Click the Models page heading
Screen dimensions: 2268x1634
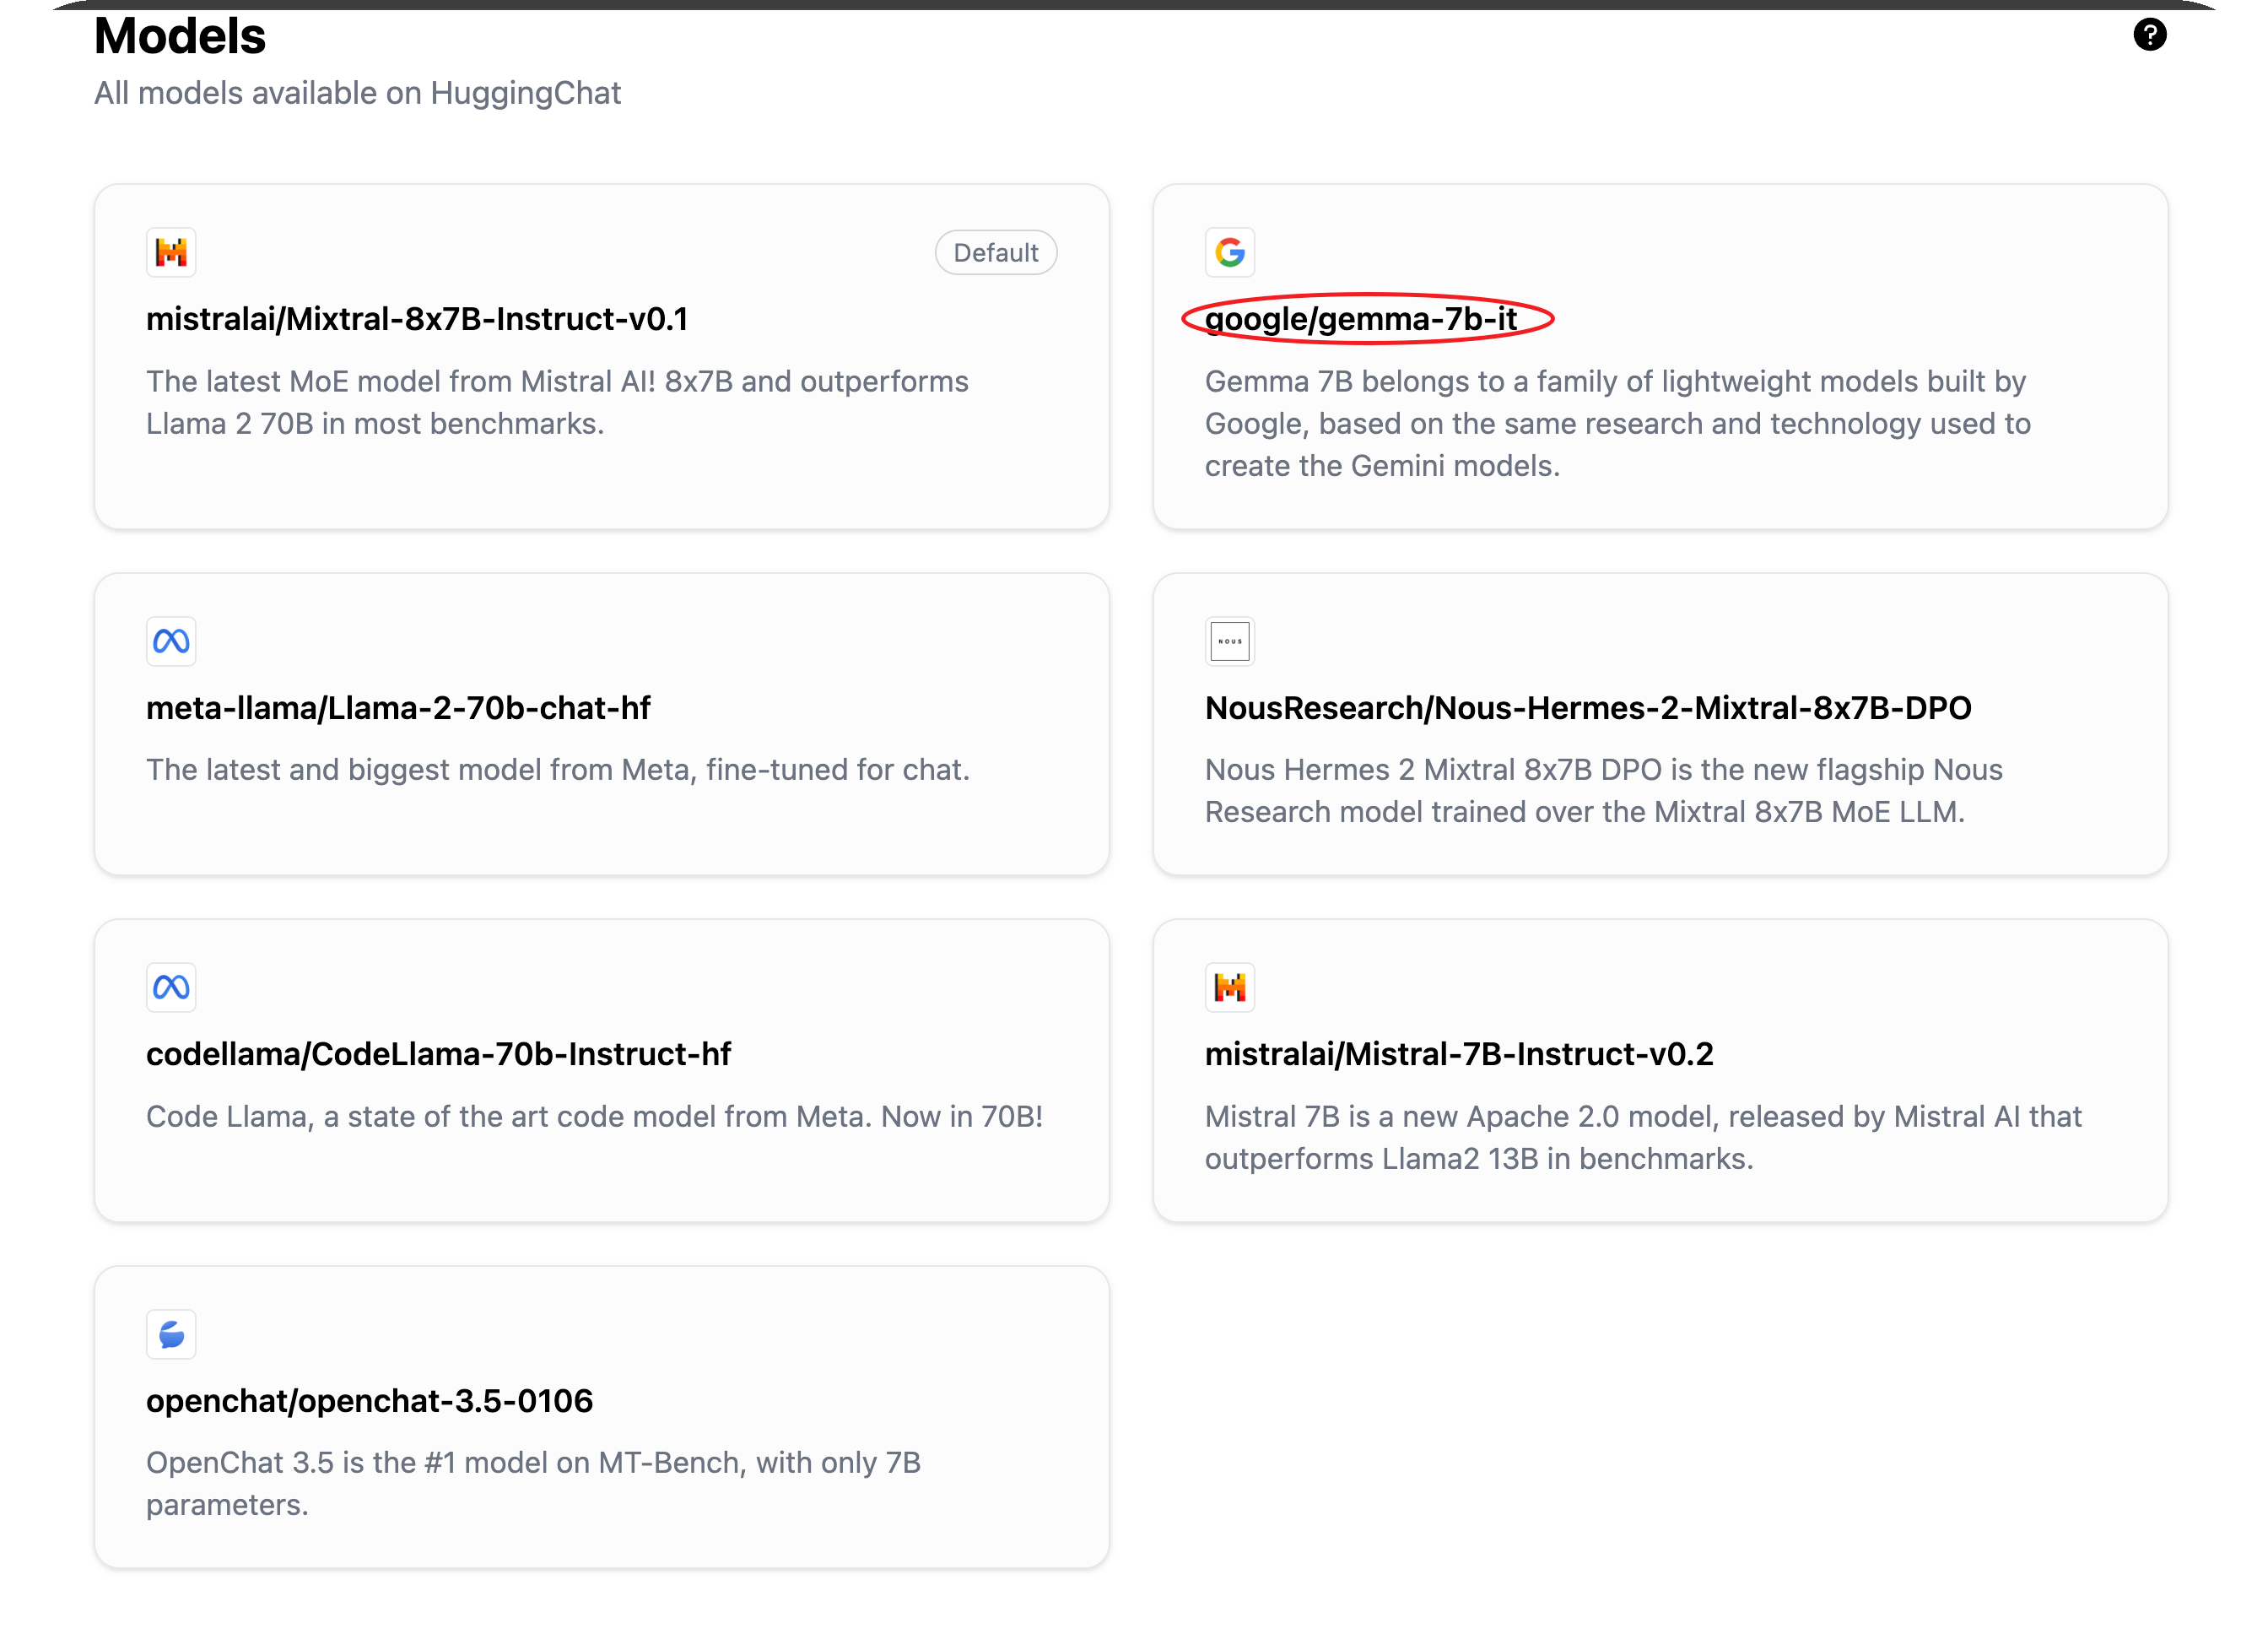point(180,36)
